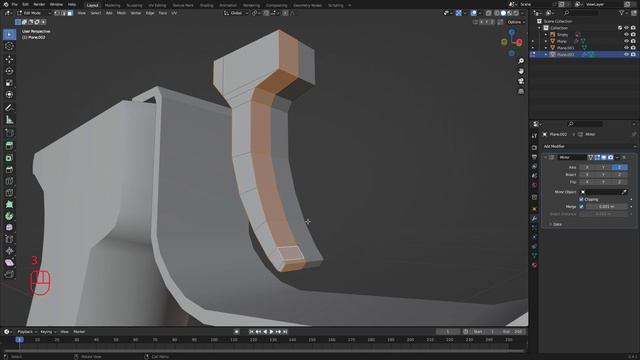Select the Rotate tool
Screen dimensions: 640x360
tap(9, 71)
